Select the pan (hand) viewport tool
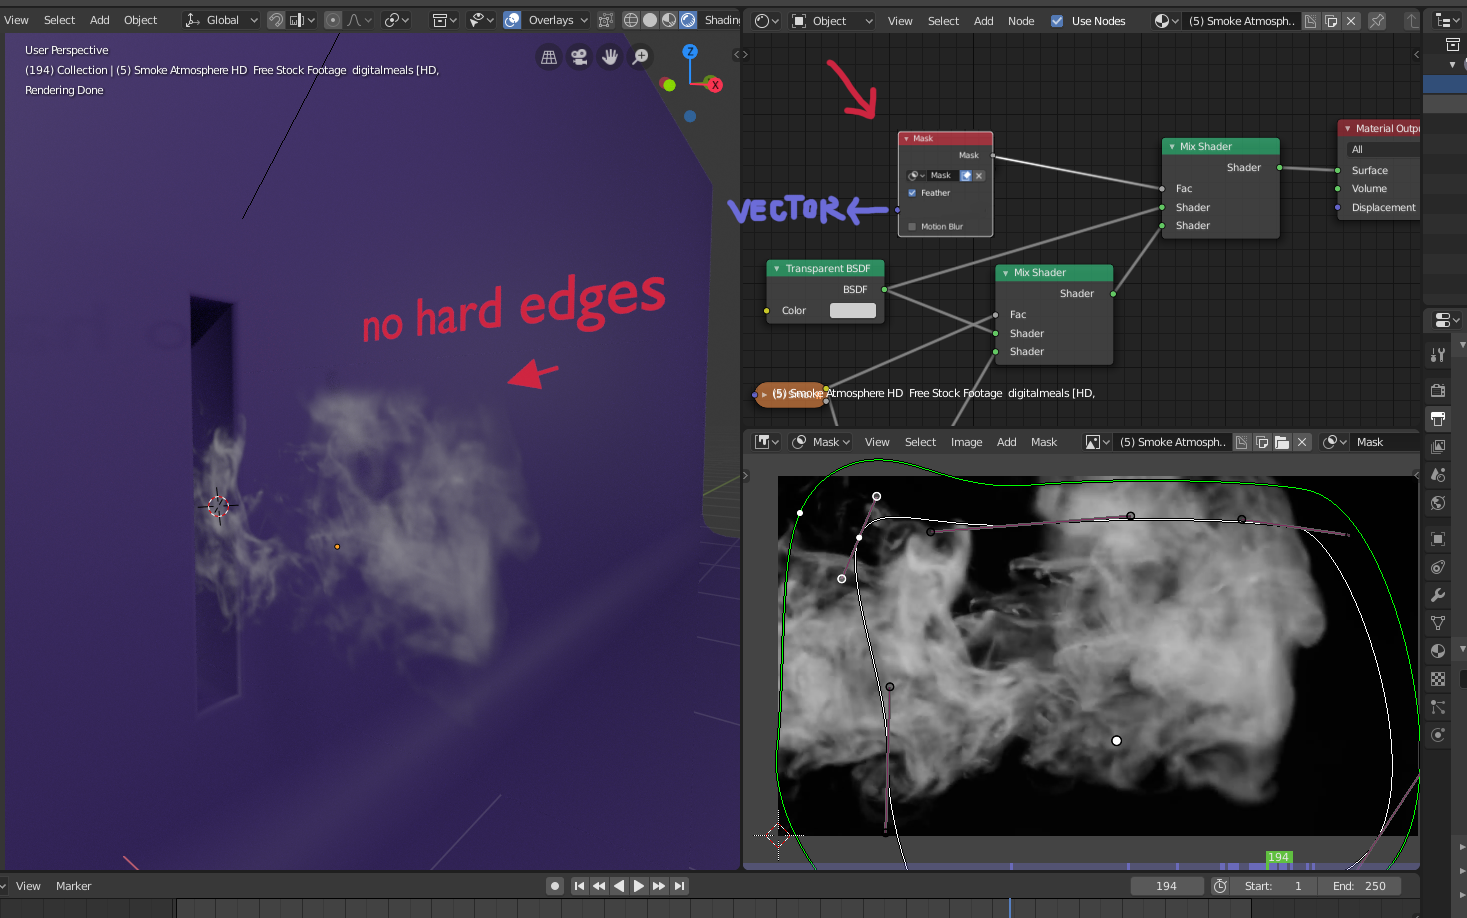1467x918 pixels. pos(610,57)
